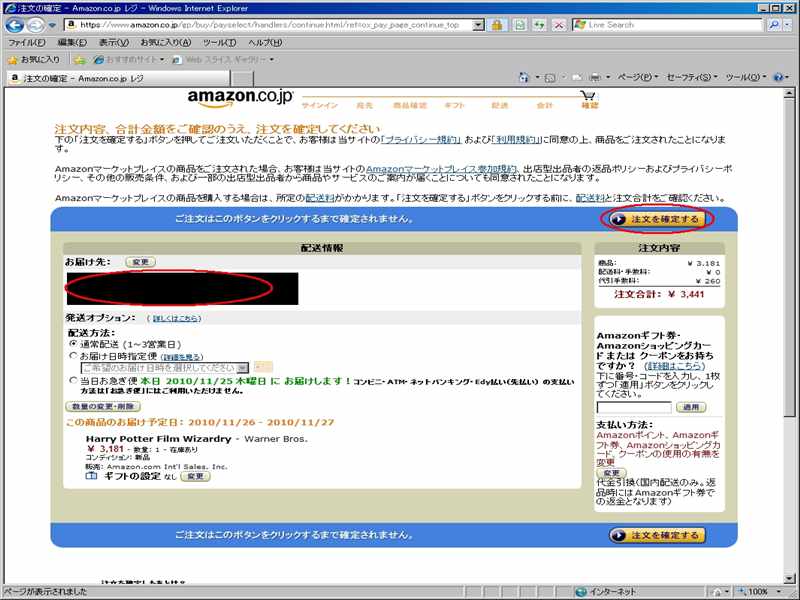
Task: Open the 編集(E) menu
Action: click(x=72, y=43)
